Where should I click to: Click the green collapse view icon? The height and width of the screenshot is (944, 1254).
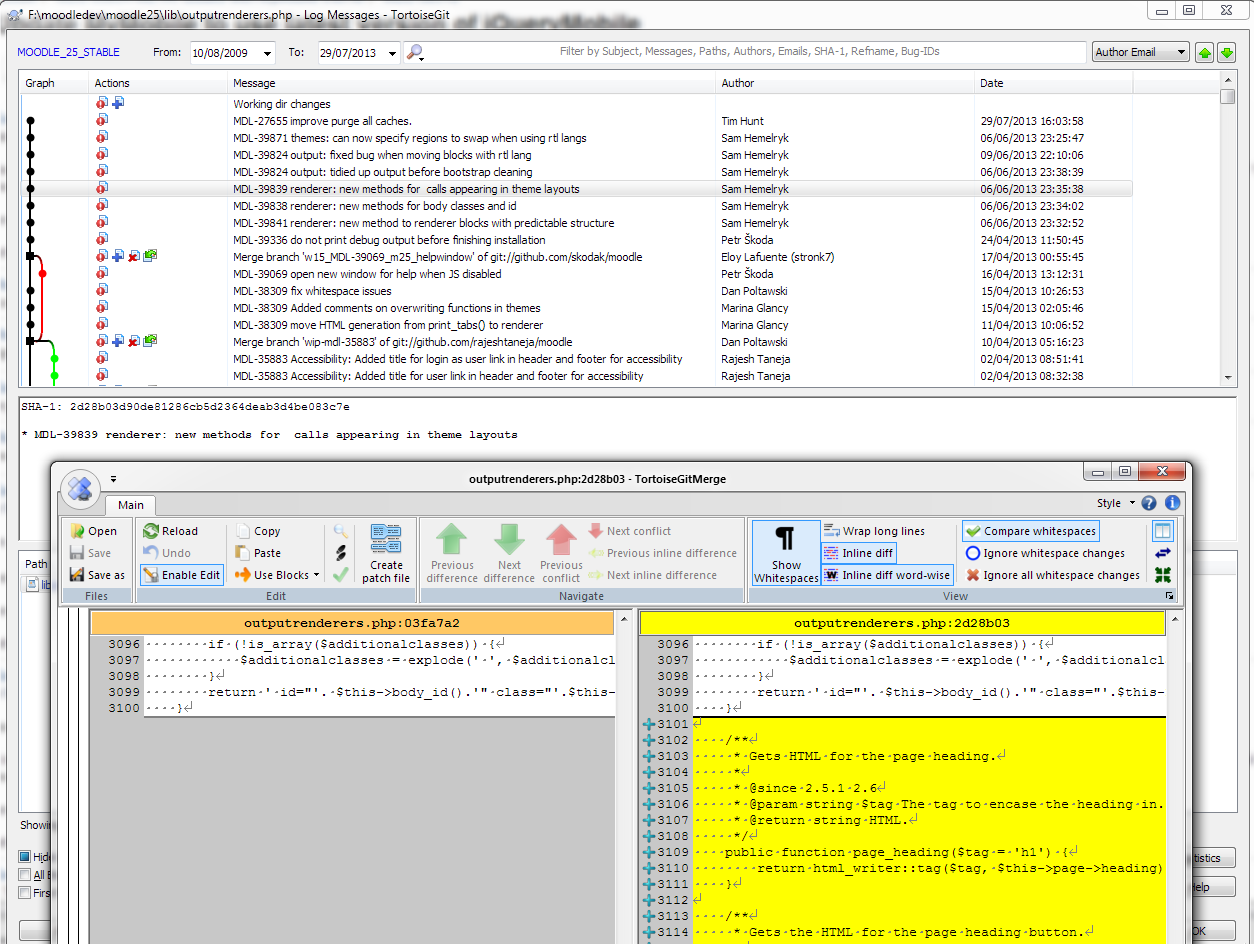(x=1162, y=575)
